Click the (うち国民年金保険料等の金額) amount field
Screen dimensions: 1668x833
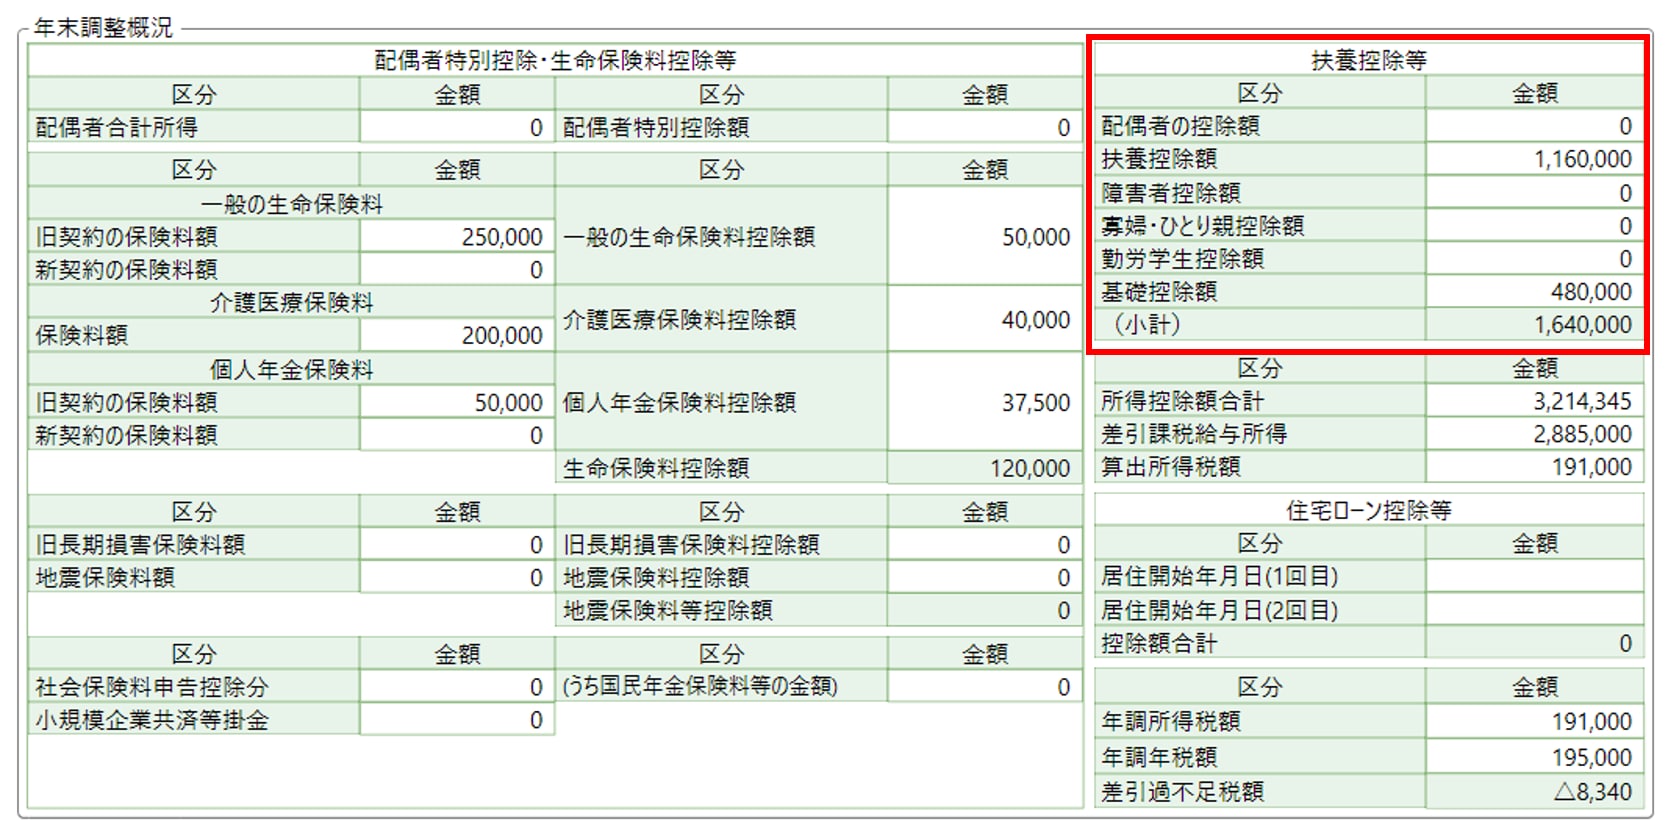[x=984, y=687]
